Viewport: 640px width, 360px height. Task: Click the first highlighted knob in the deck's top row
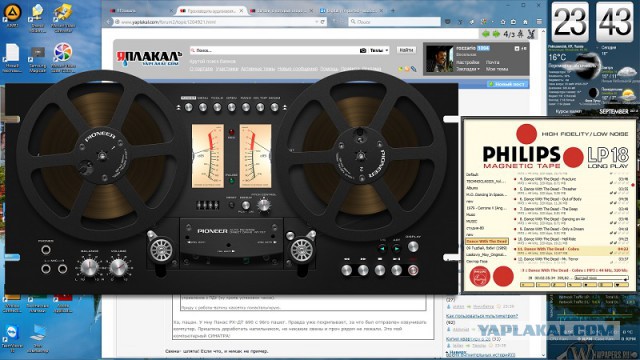[188, 107]
